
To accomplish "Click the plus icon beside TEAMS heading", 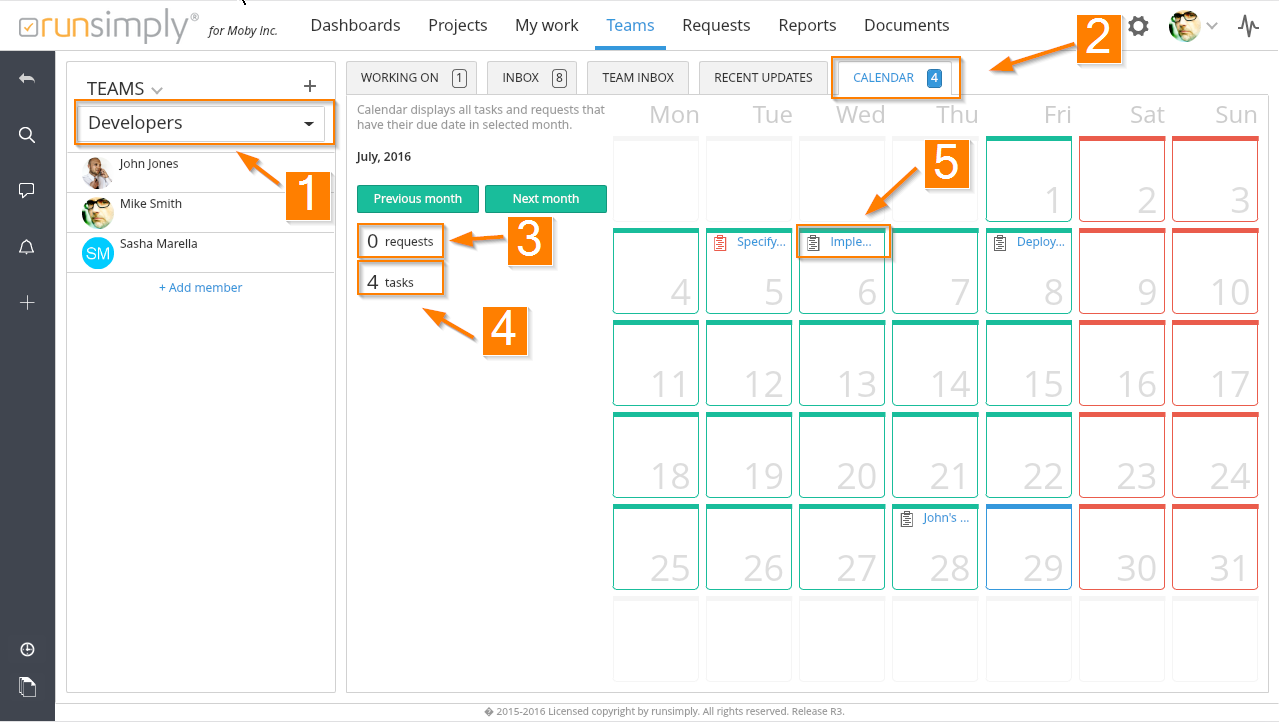I will (x=310, y=87).
